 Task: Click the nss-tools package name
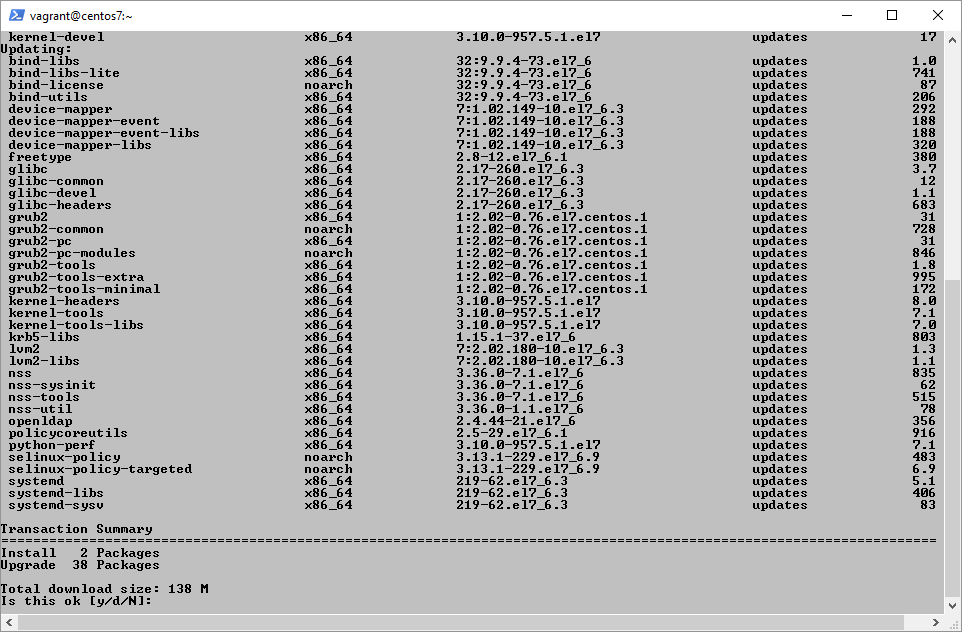coord(44,397)
